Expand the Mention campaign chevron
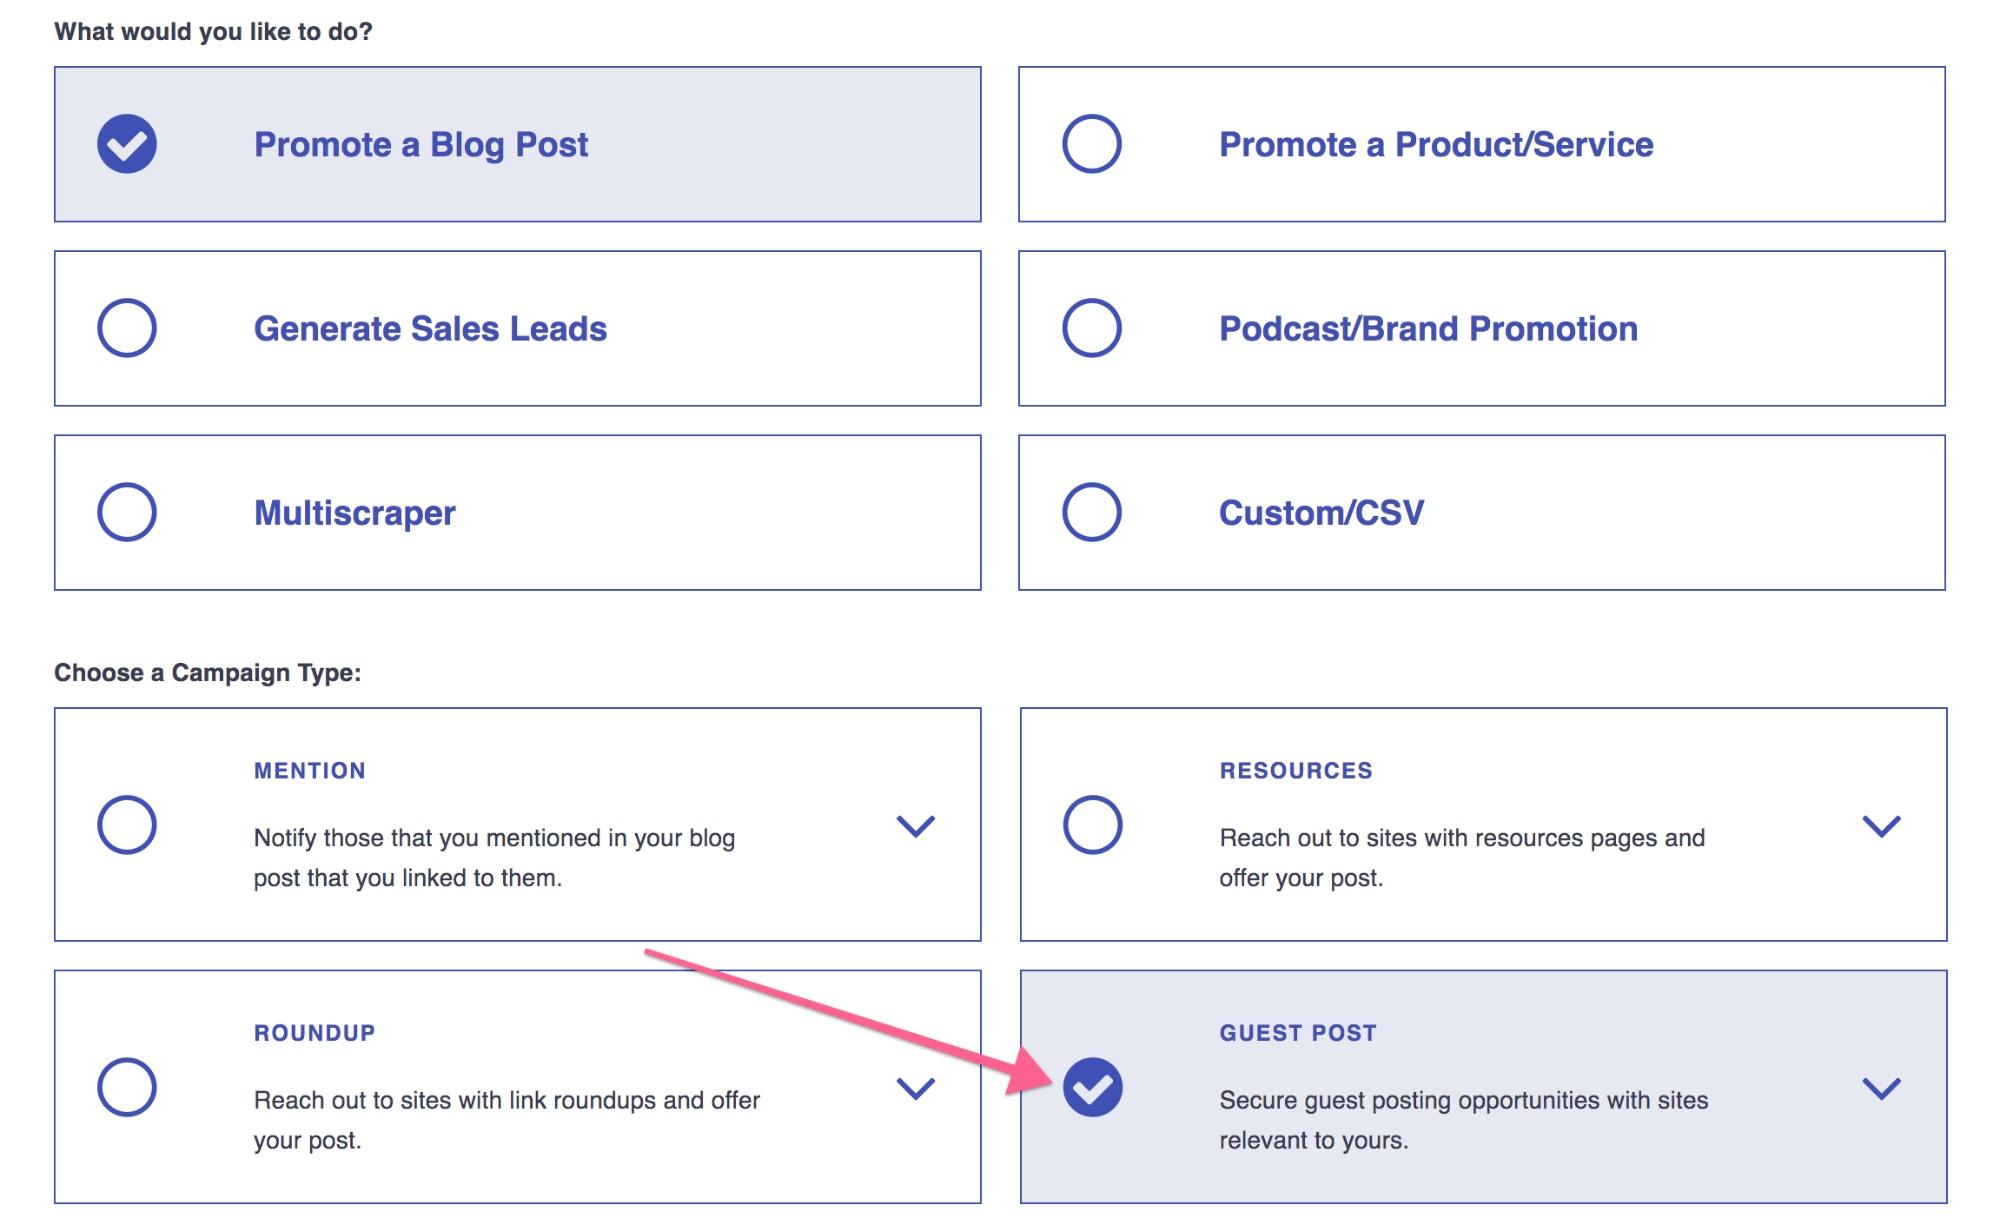 (915, 826)
